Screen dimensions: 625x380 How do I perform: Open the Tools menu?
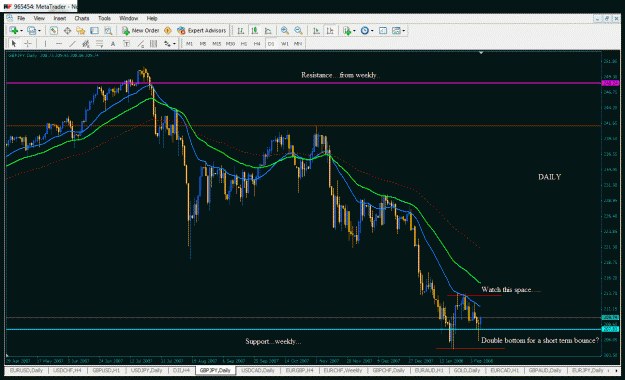coord(104,18)
